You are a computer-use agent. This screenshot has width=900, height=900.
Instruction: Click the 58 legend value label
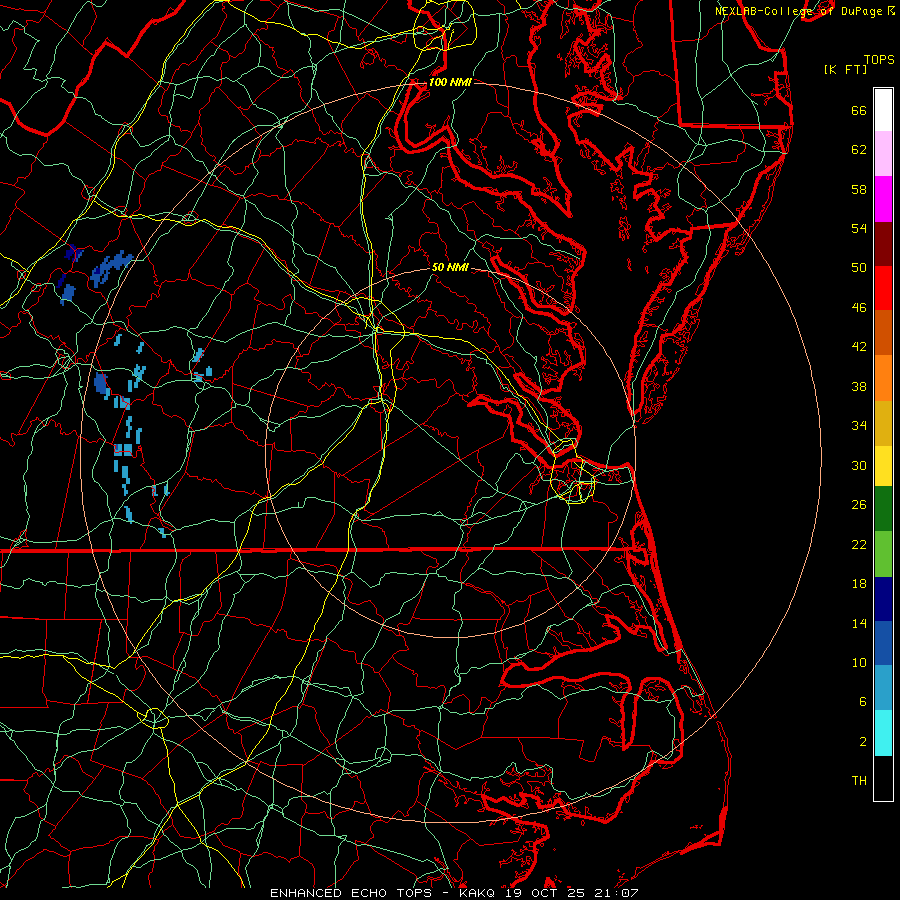(x=859, y=189)
